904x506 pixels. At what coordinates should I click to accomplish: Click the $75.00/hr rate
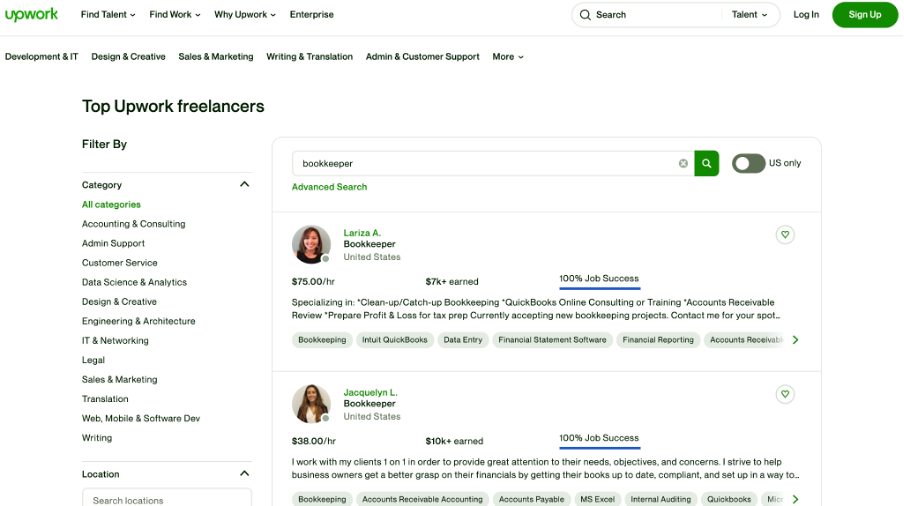tap(313, 282)
